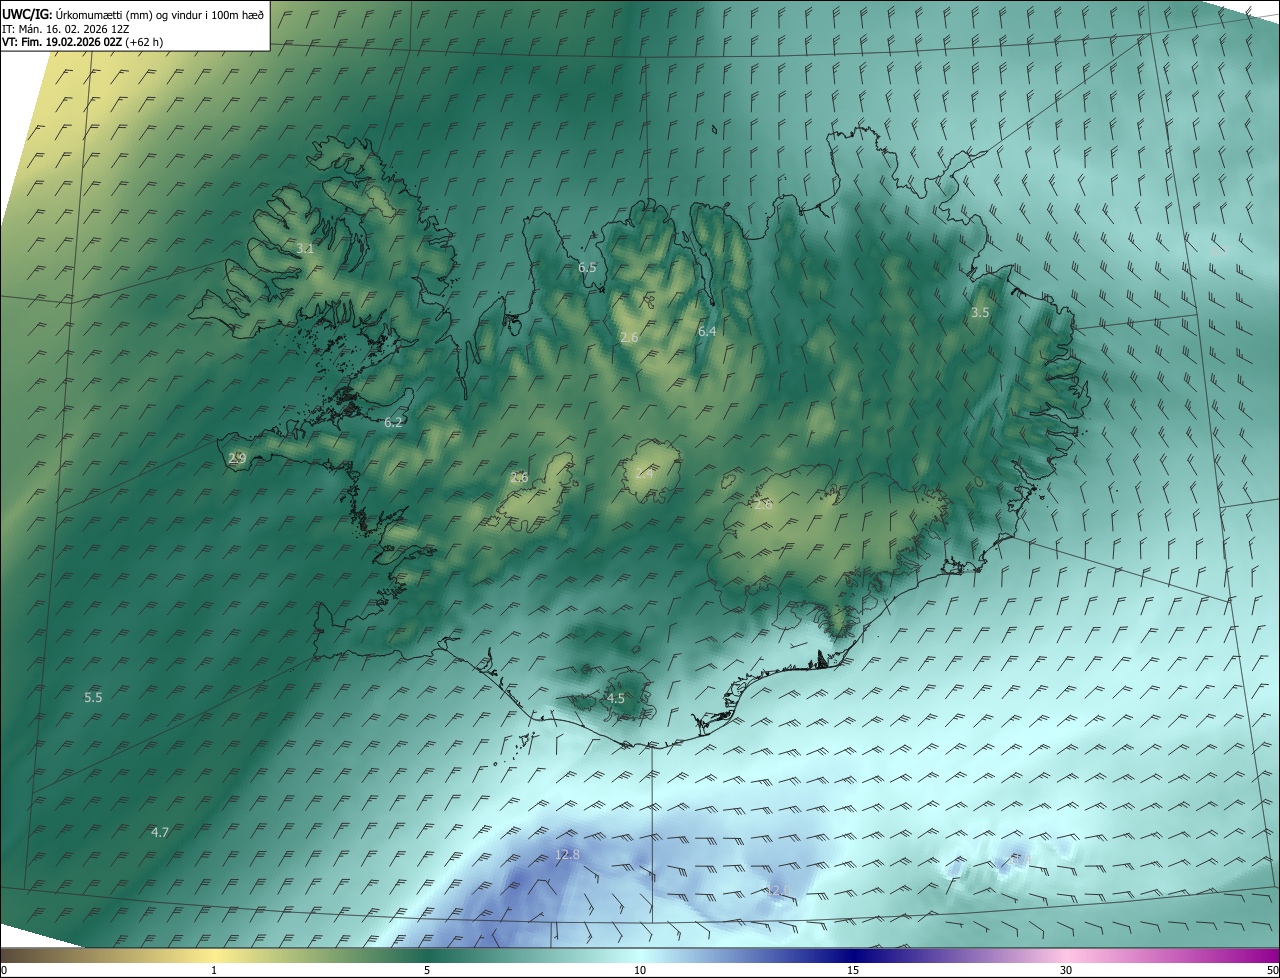The height and width of the screenshot is (978, 1280).
Task: Click the 4.7 value over the ocean
Action: pyautogui.click(x=159, y=832)
